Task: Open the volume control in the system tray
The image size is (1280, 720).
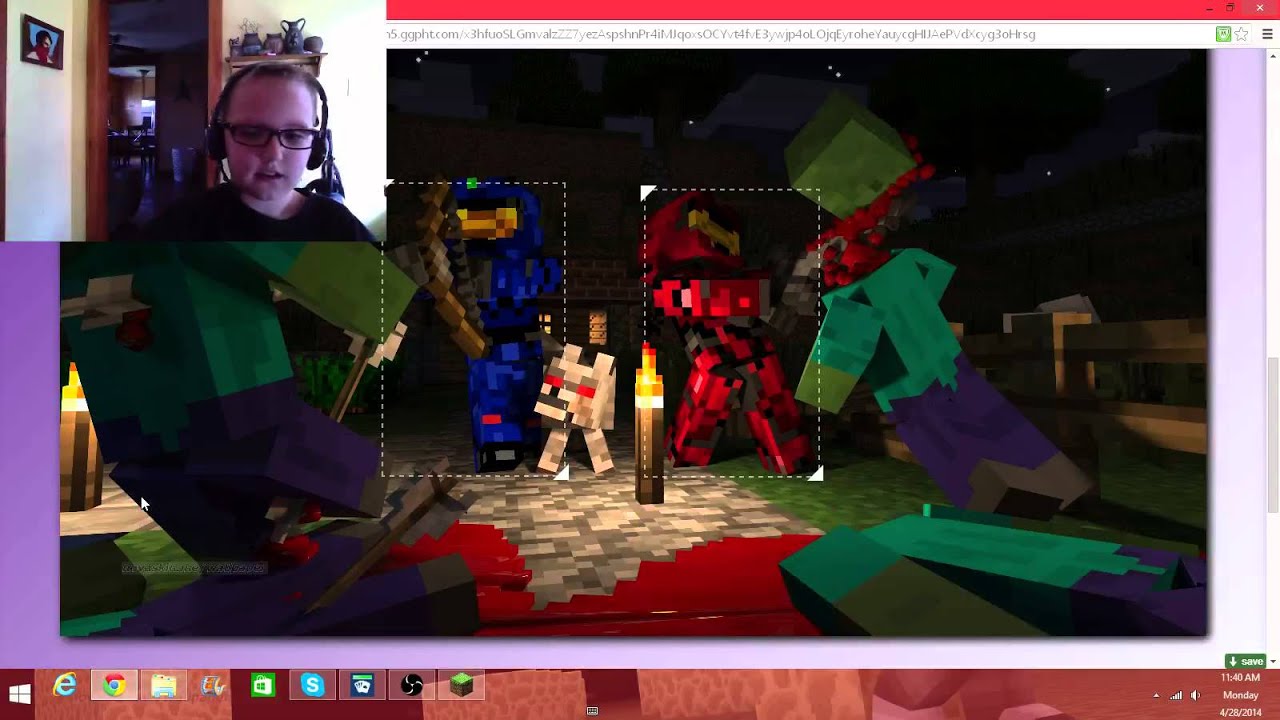Action: (x=1195, y=695)
